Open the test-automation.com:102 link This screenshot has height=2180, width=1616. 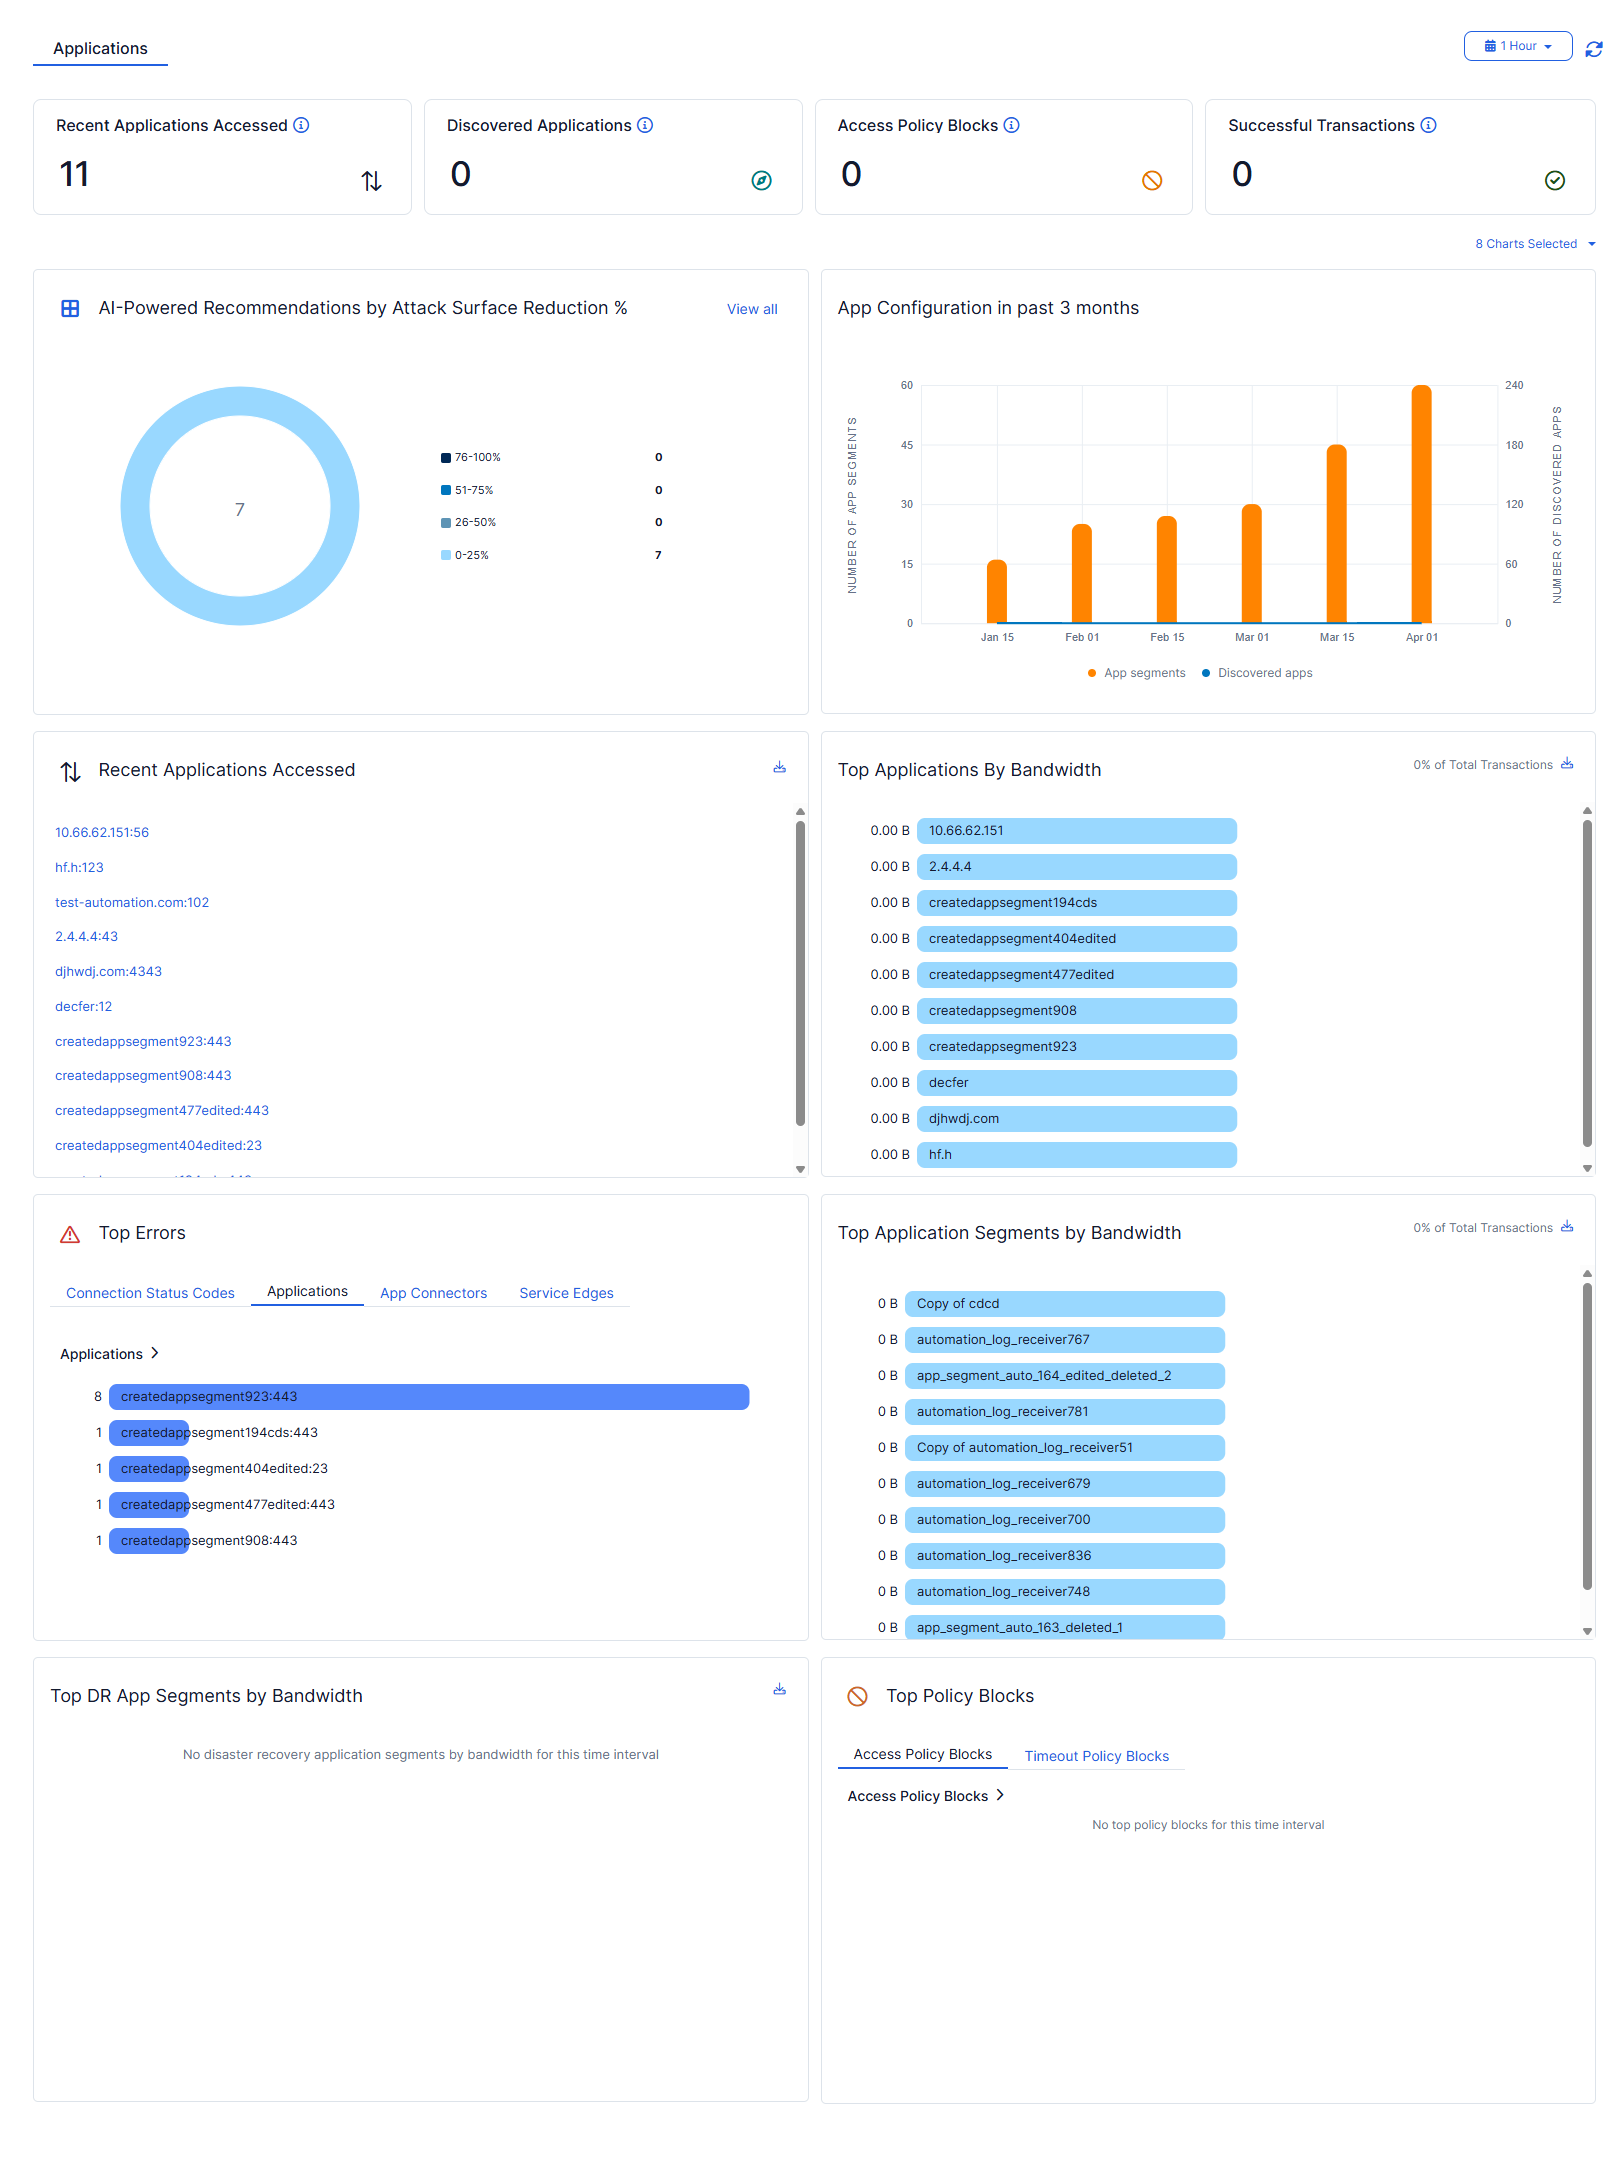[x=132, y=903]
